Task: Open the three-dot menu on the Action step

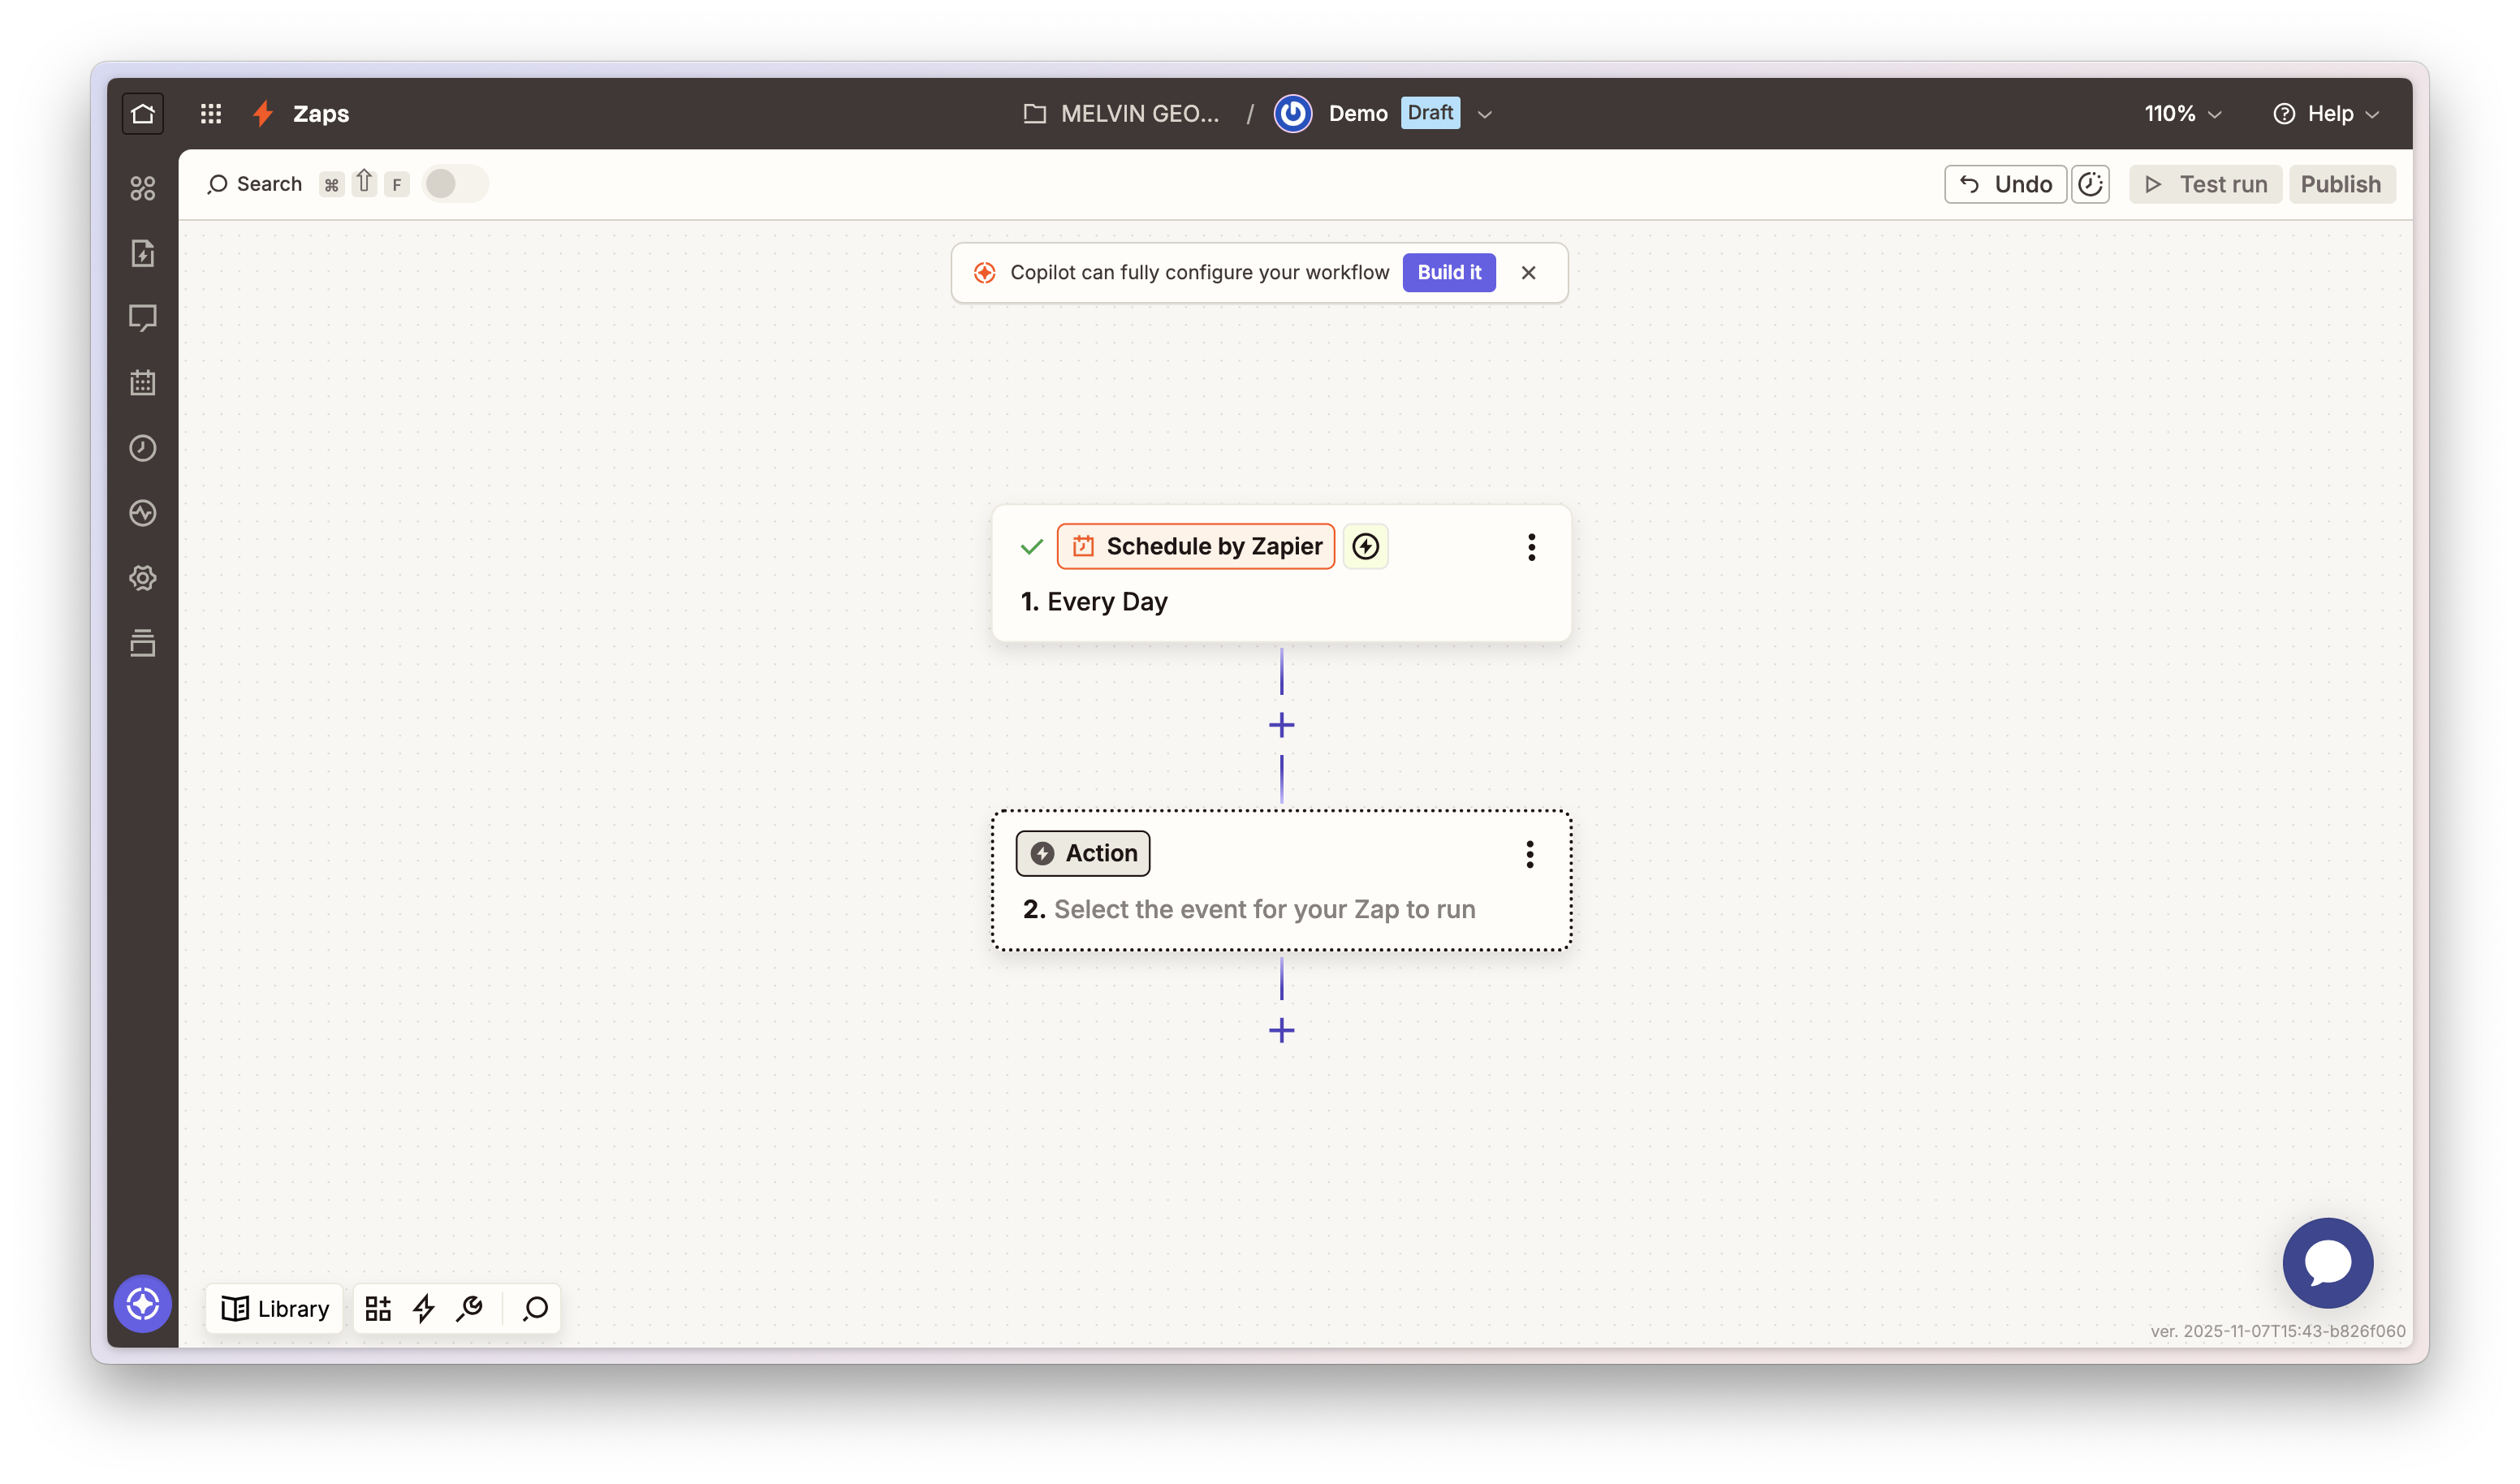Action: point(1529,854)
